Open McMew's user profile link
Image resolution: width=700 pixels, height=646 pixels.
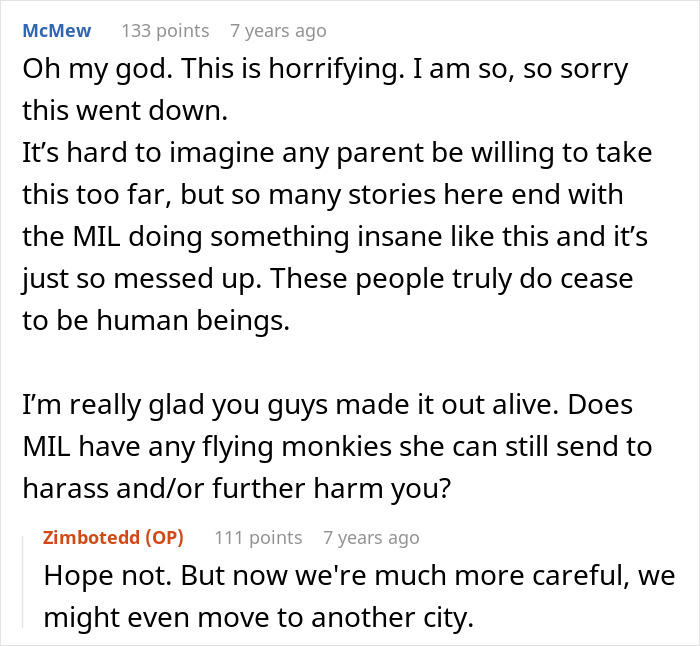pyautogui.click(x=56, y=31)
